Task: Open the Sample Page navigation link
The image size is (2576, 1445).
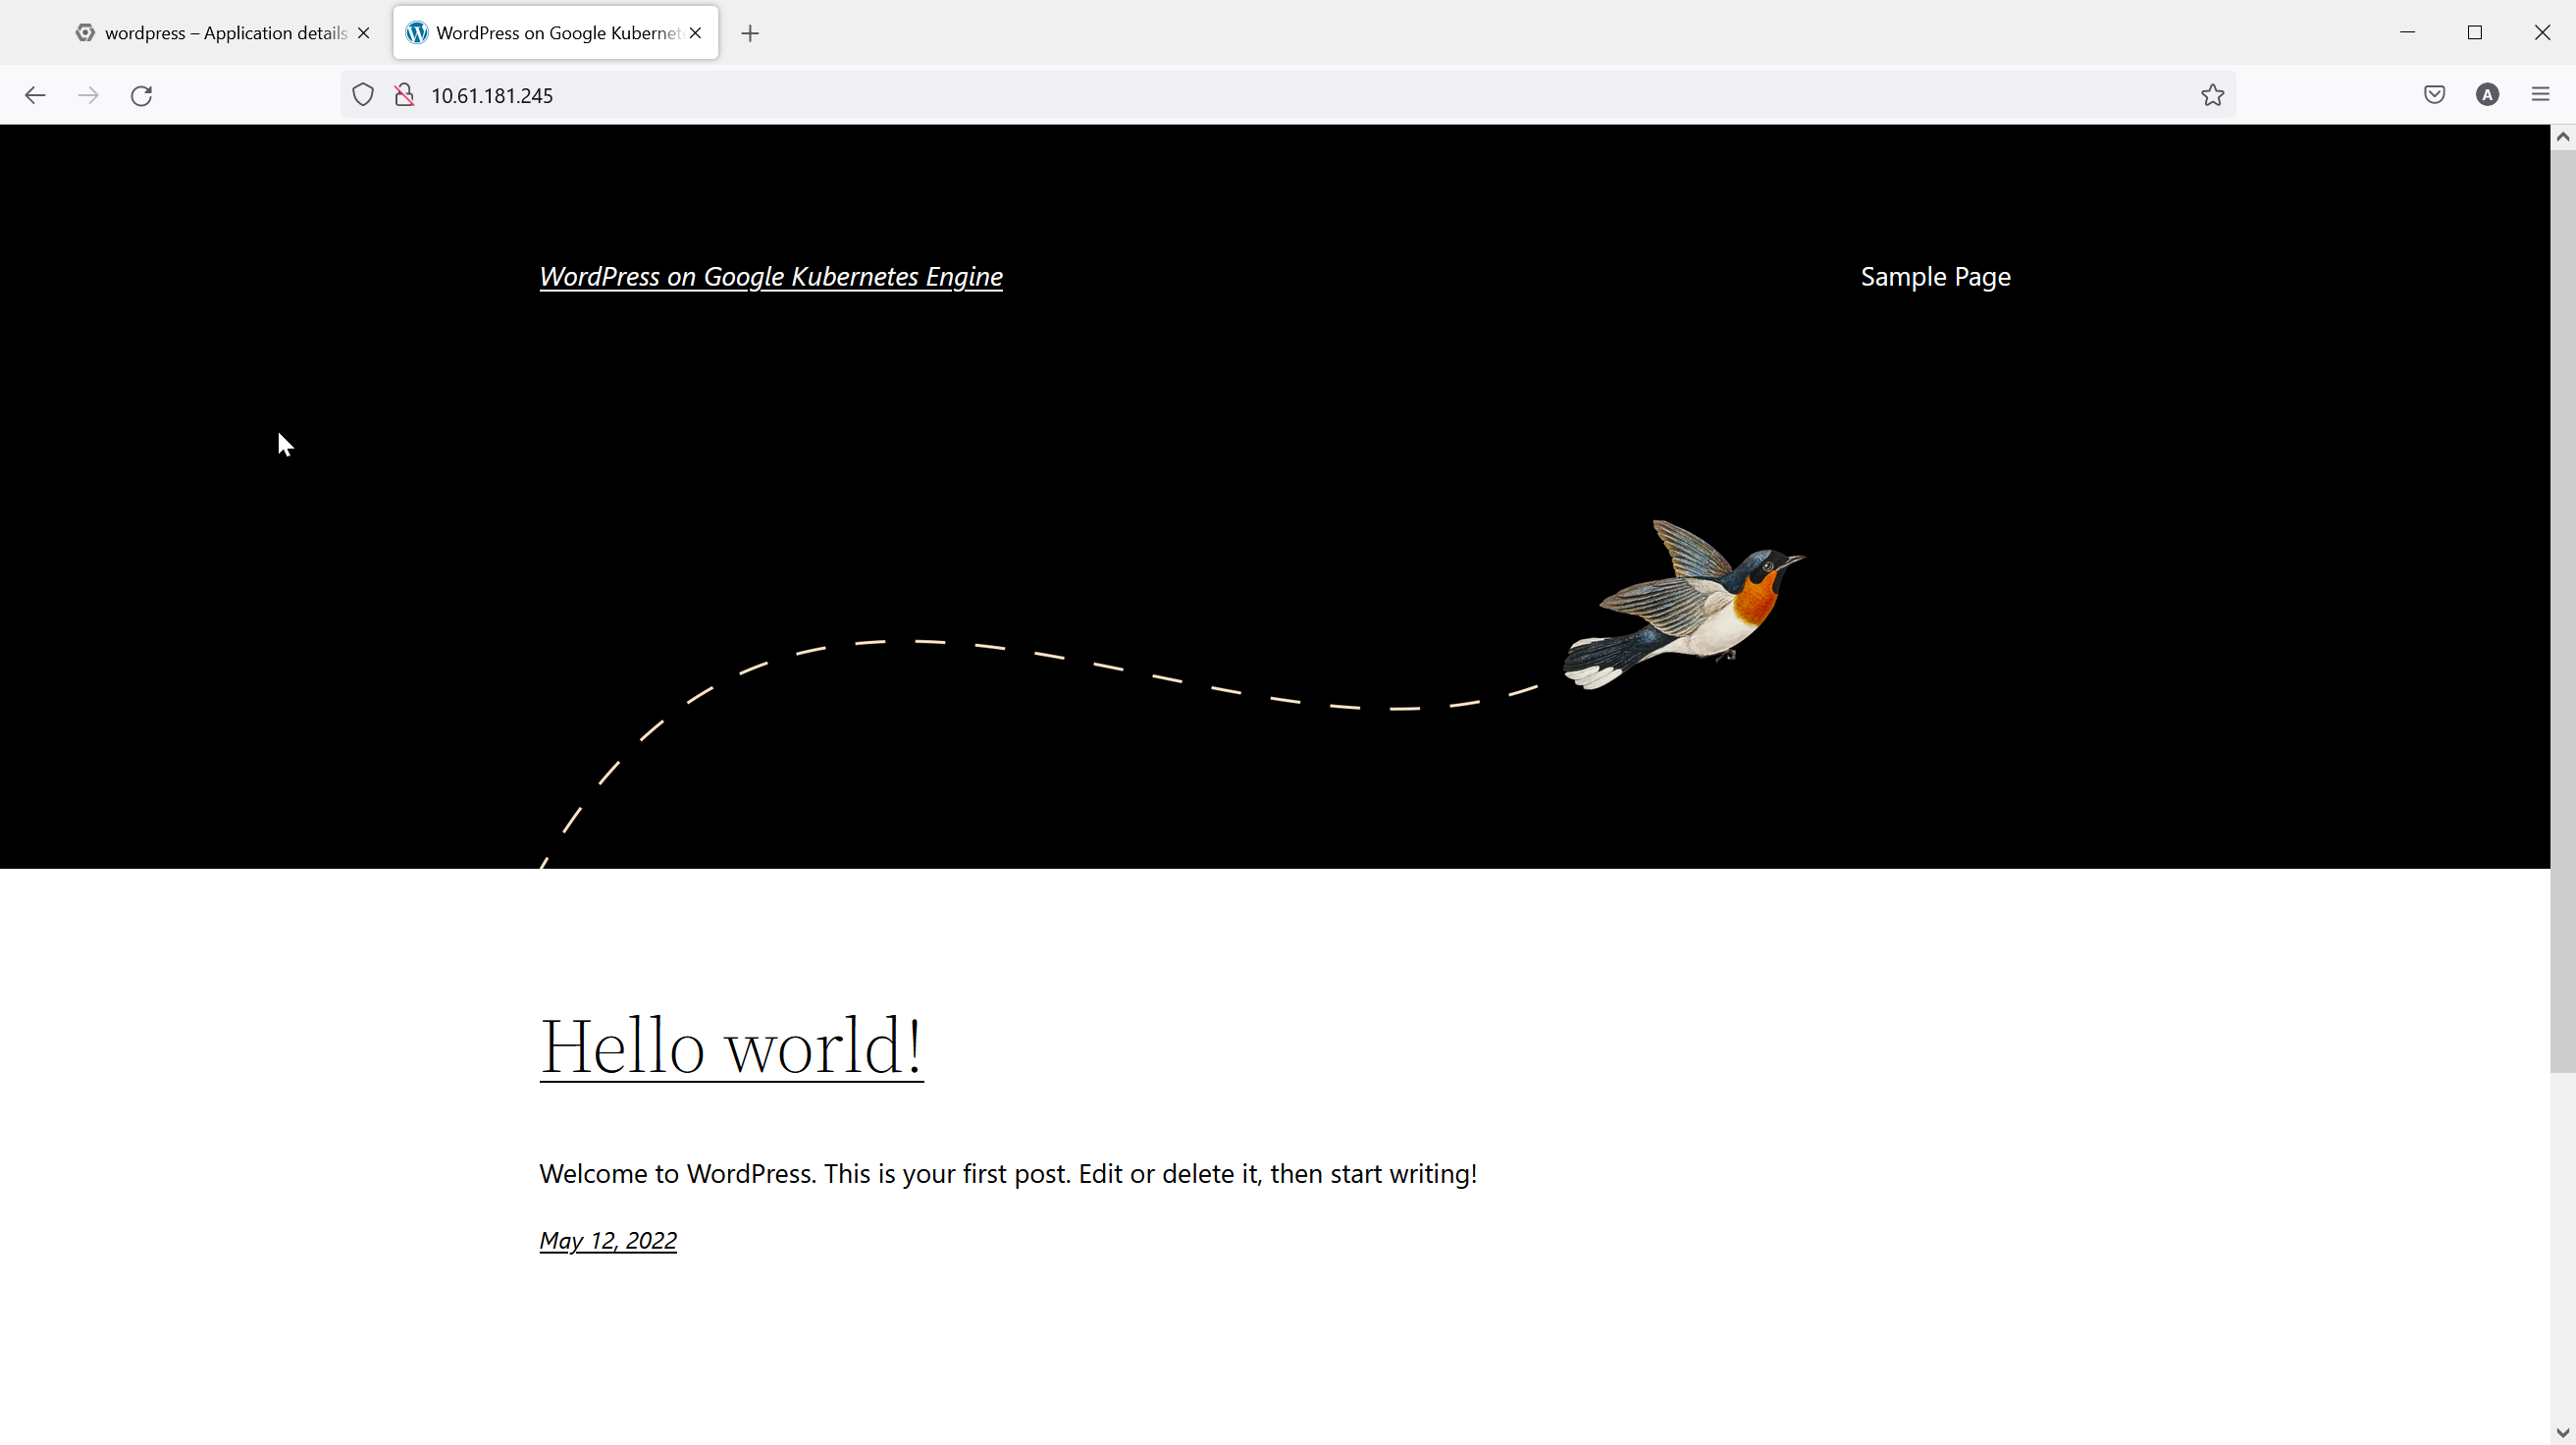Action: (1934, 277)
